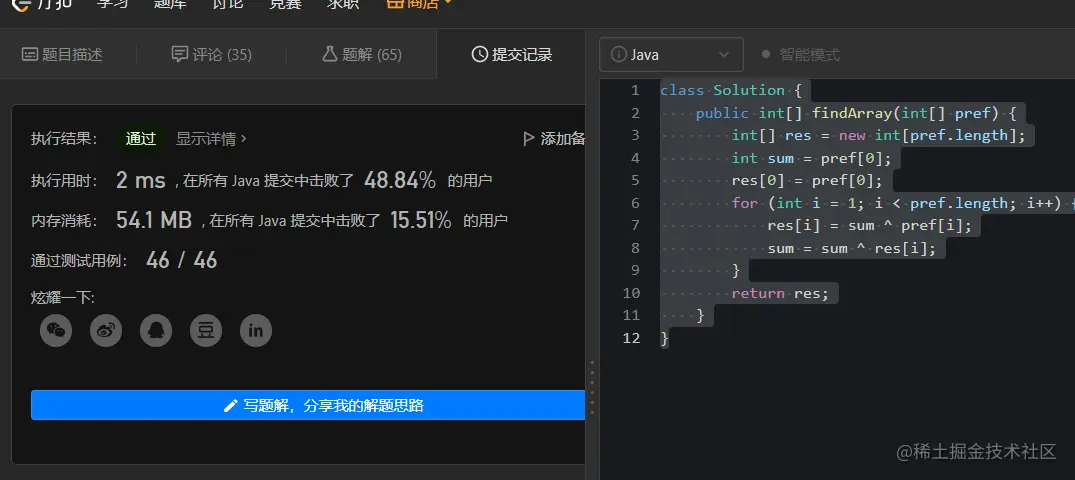This screenshot has width=1075, height=480.
Task: Click the 15.51% memory percentile
Action: pyautogui.click(x=421, y=220)
